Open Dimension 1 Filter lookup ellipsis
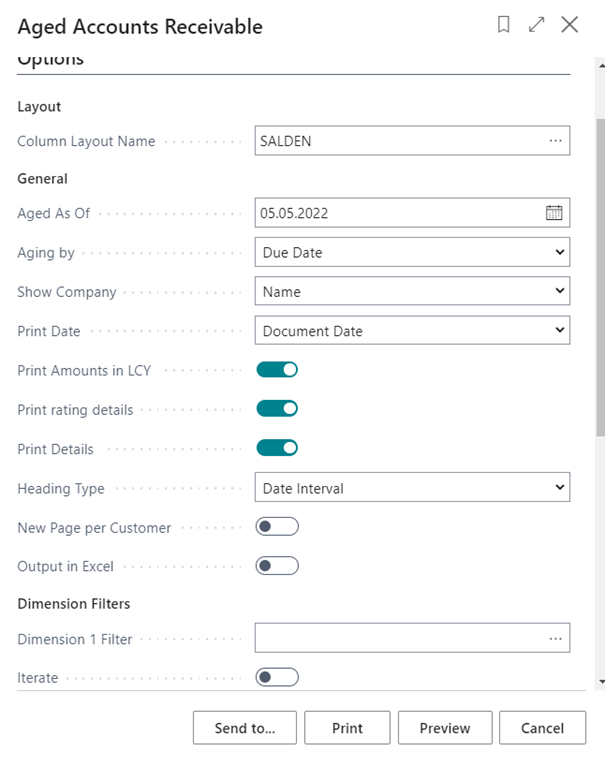The height and width of the screenshot is (766, 605). (x=555, y=638)
